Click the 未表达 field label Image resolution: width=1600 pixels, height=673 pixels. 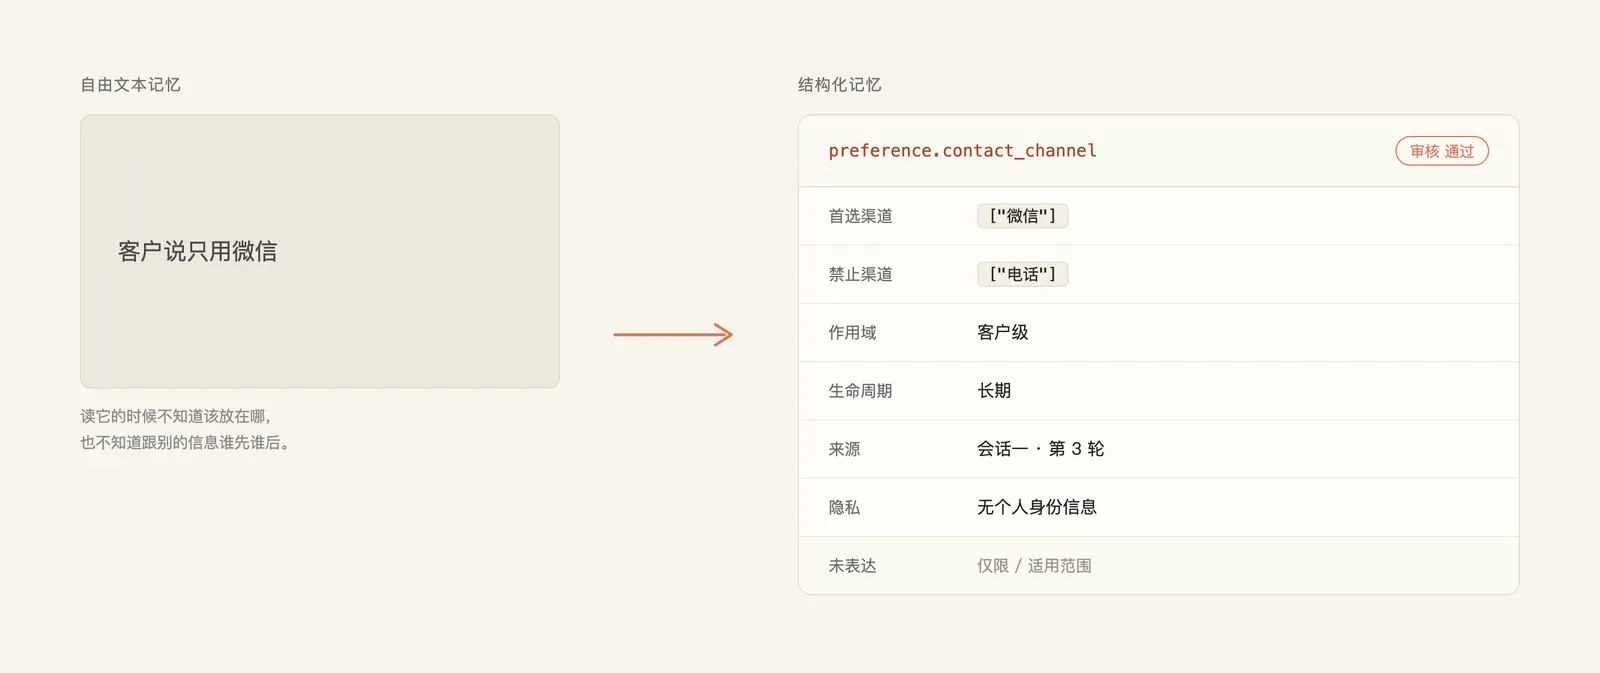852,566
